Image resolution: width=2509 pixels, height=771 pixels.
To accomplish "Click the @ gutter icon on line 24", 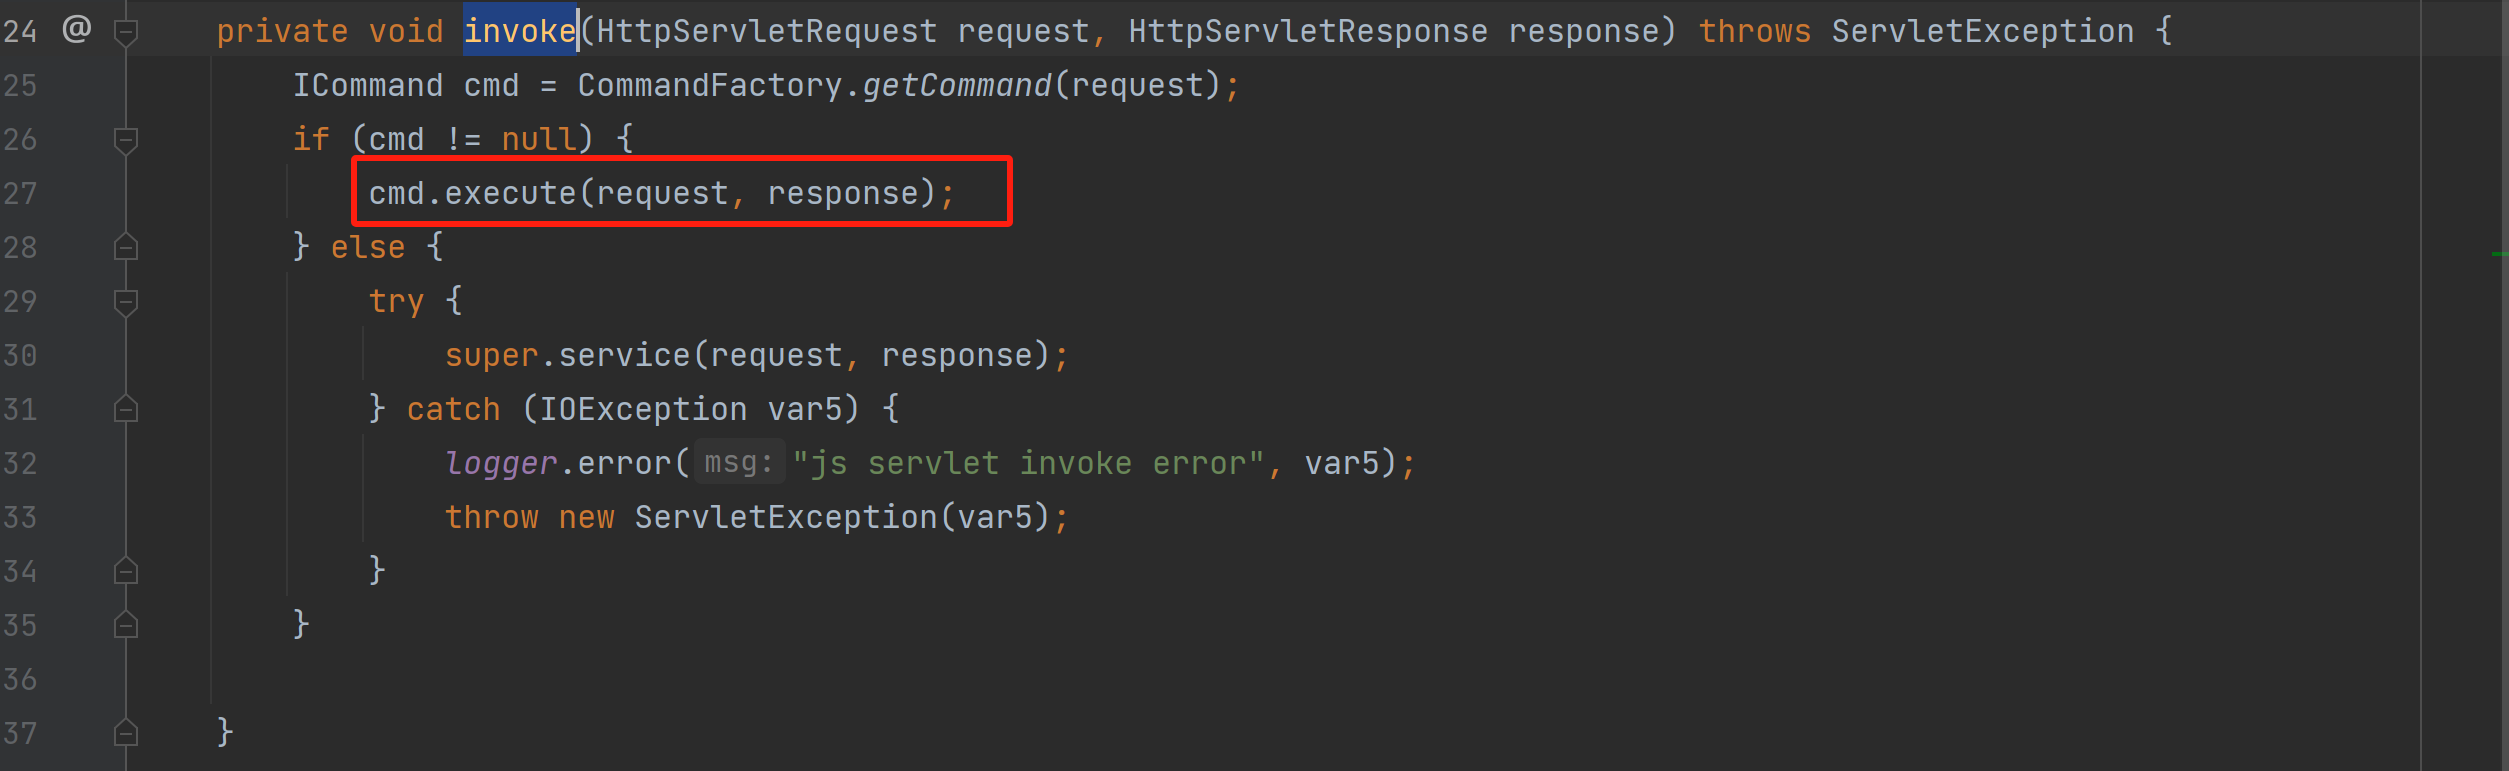I will click(77, 30).
